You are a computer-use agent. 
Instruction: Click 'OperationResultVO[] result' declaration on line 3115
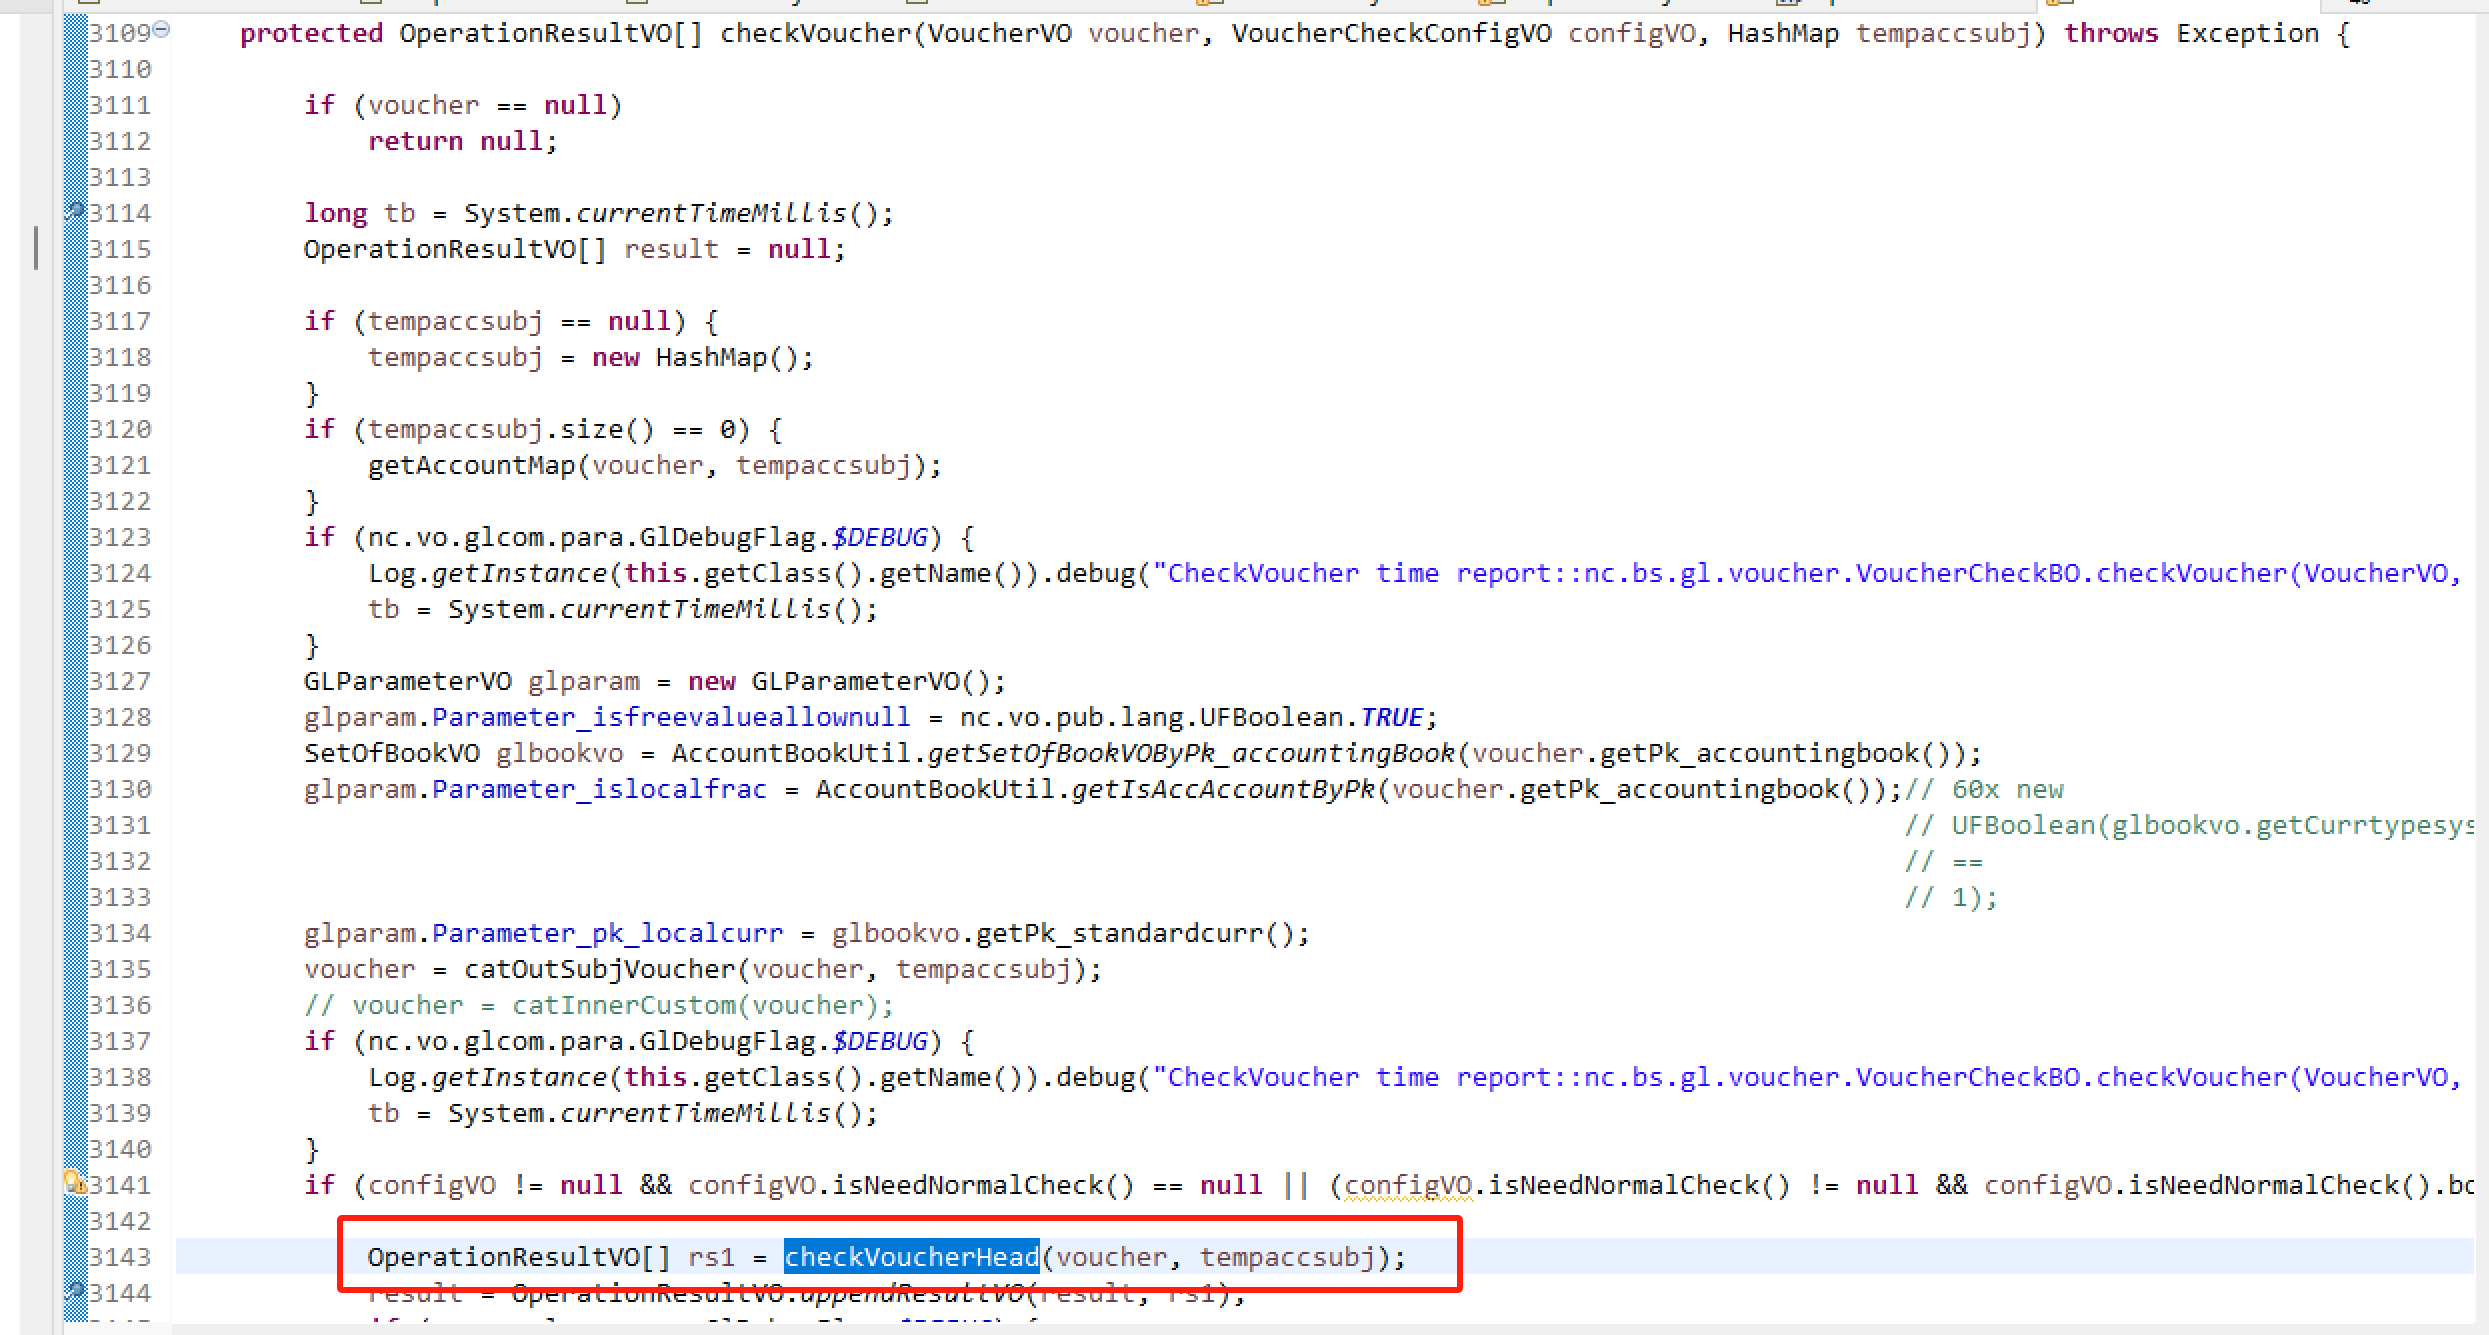coord(511,249)
